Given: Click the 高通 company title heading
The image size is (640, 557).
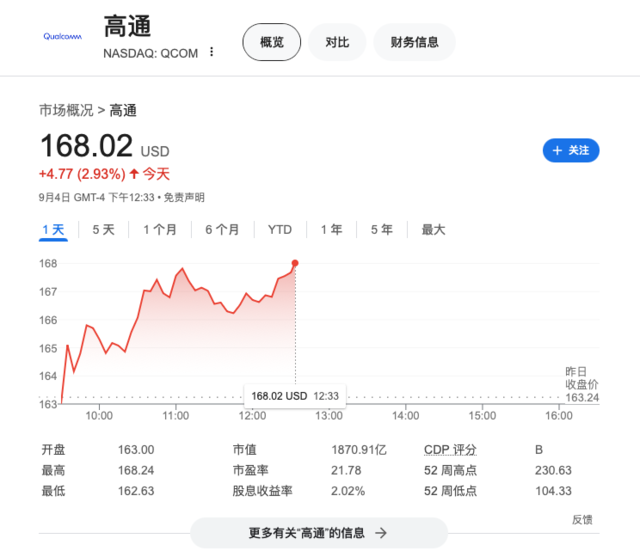Looking at the screenshot, I should 127,27.
